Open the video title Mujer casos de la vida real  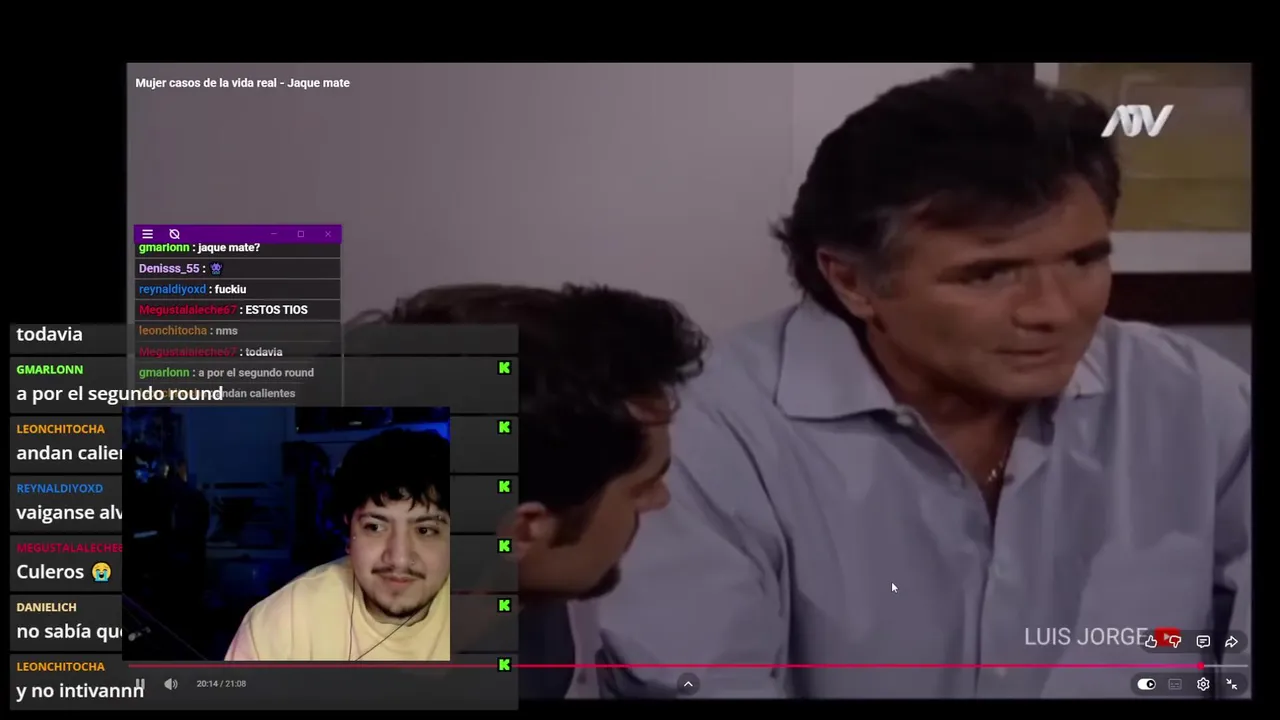click(243, 83)
